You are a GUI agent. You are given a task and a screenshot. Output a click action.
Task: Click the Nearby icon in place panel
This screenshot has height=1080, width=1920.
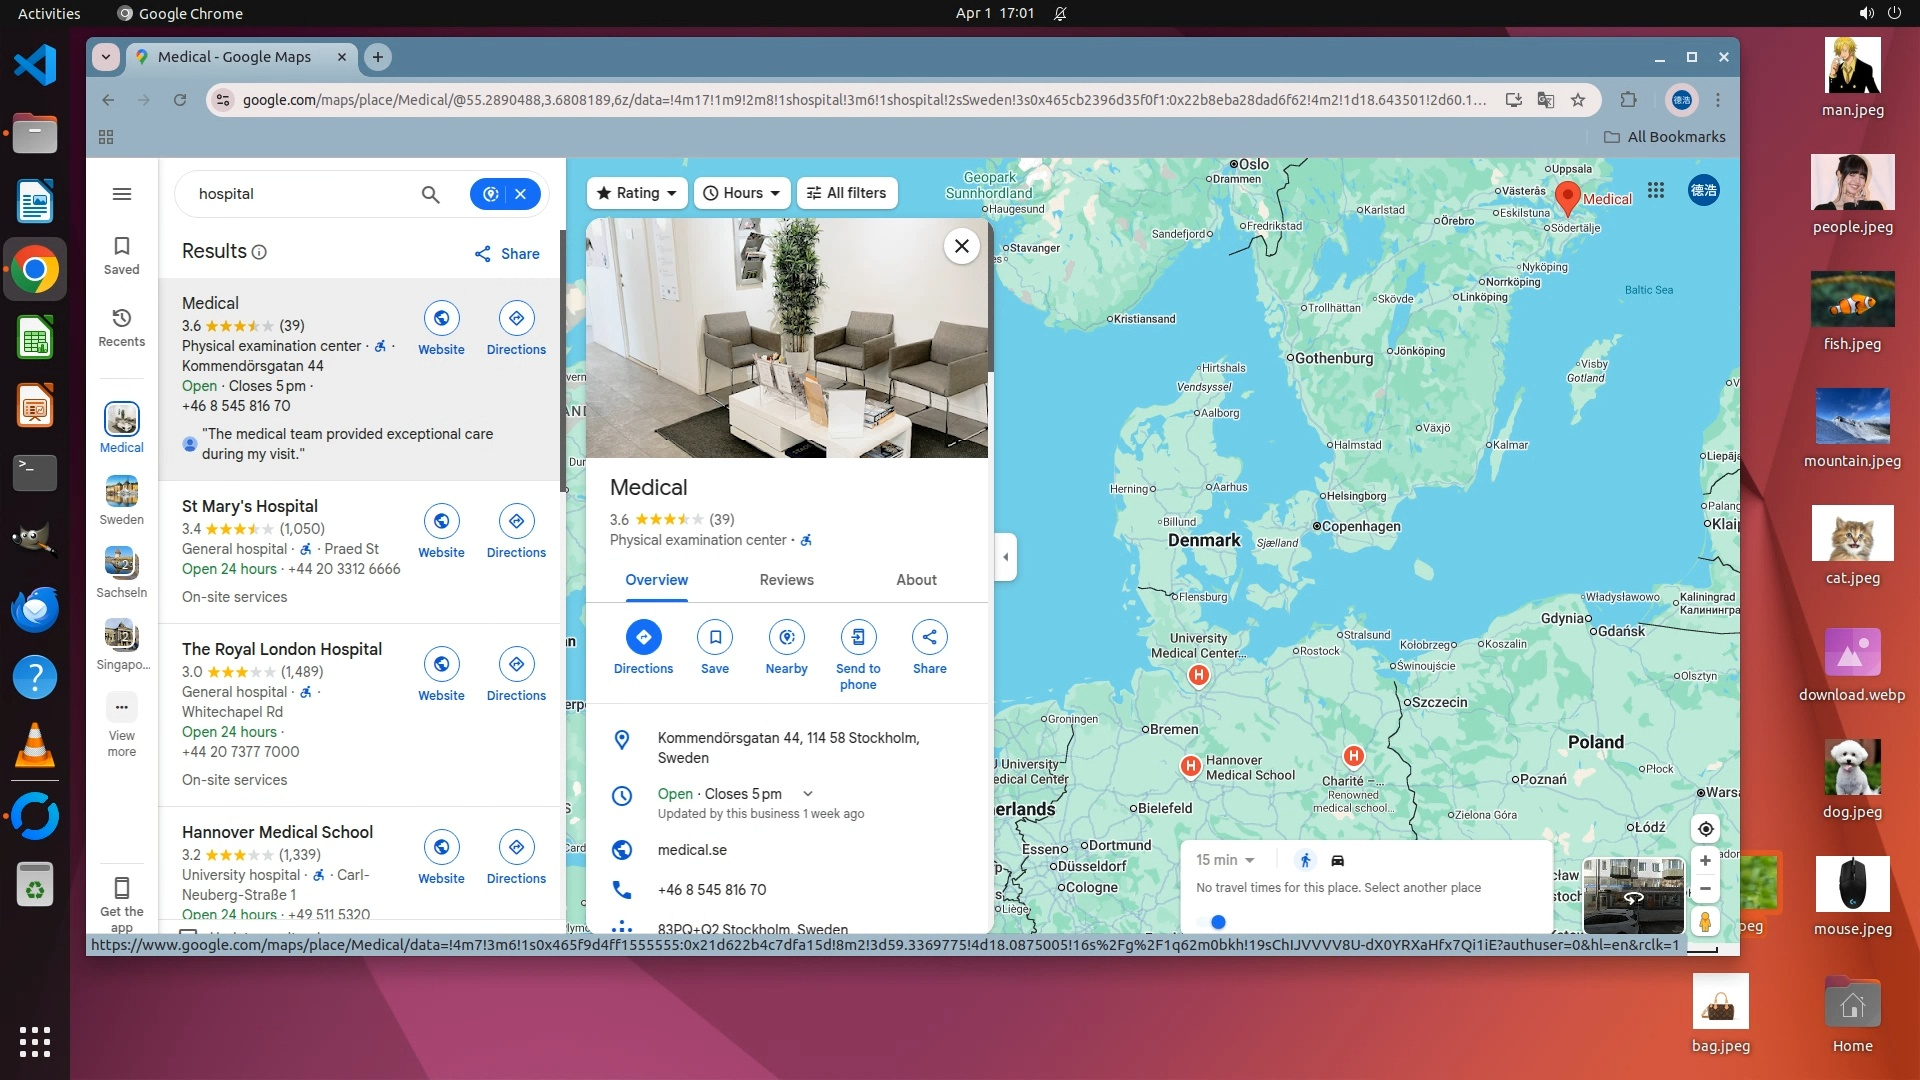[786, 638]
